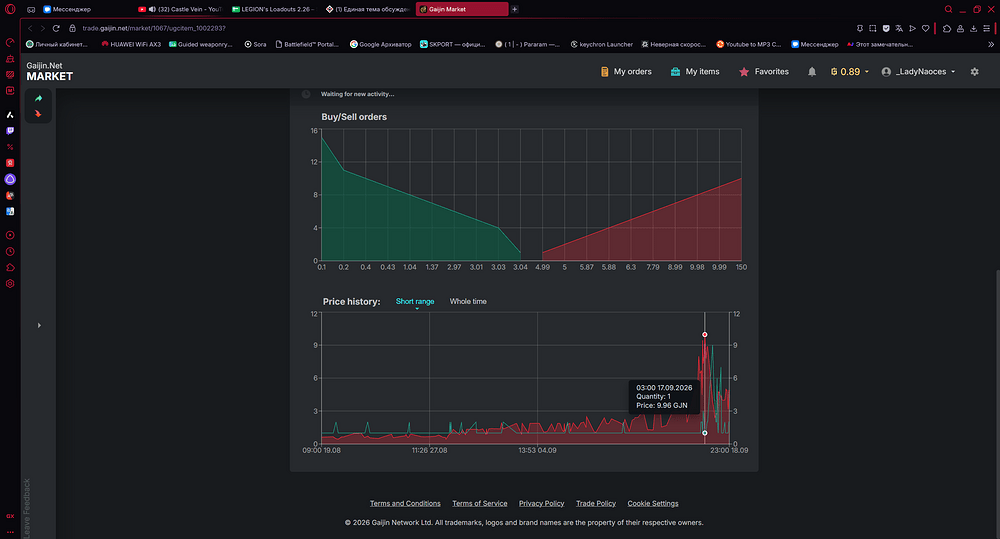Open the pin icon in address bar

860,28
